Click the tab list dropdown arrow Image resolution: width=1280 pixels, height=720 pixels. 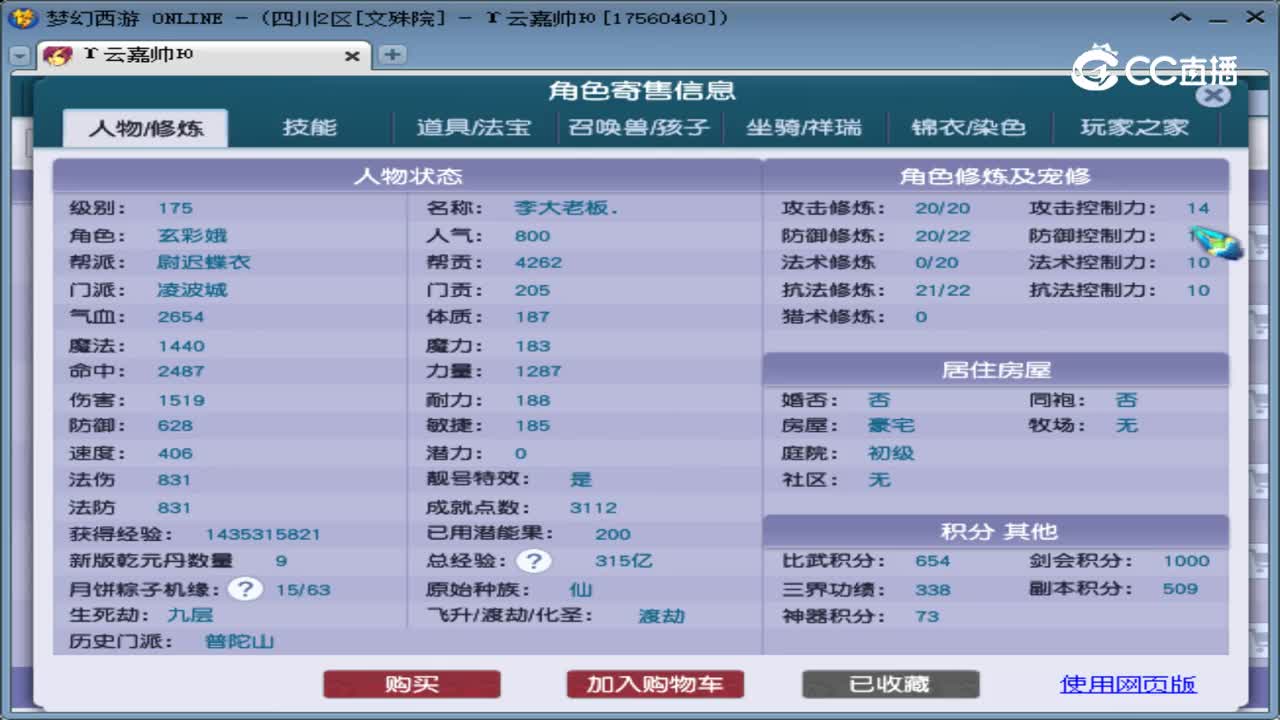pos(20,56)
